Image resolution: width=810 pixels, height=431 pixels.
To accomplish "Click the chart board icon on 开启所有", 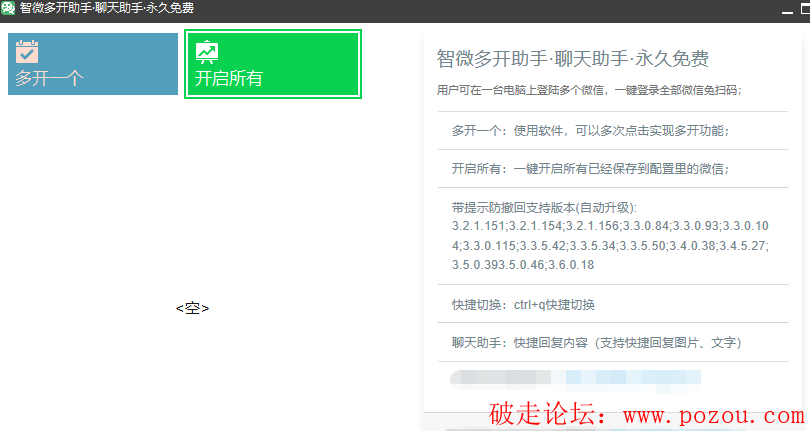I will pos(207,52).
